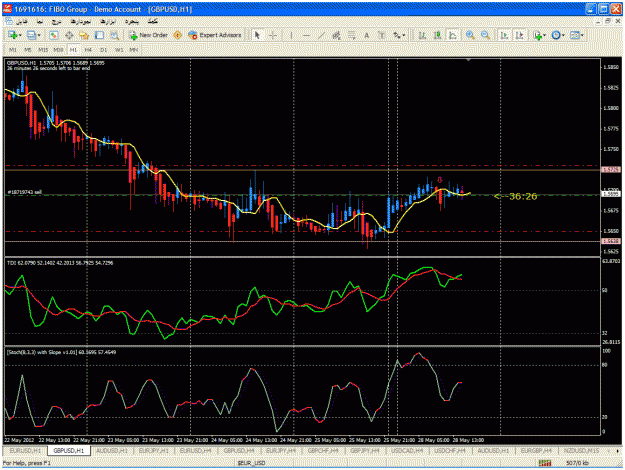Switch timeframe to M5

(28, 50)
